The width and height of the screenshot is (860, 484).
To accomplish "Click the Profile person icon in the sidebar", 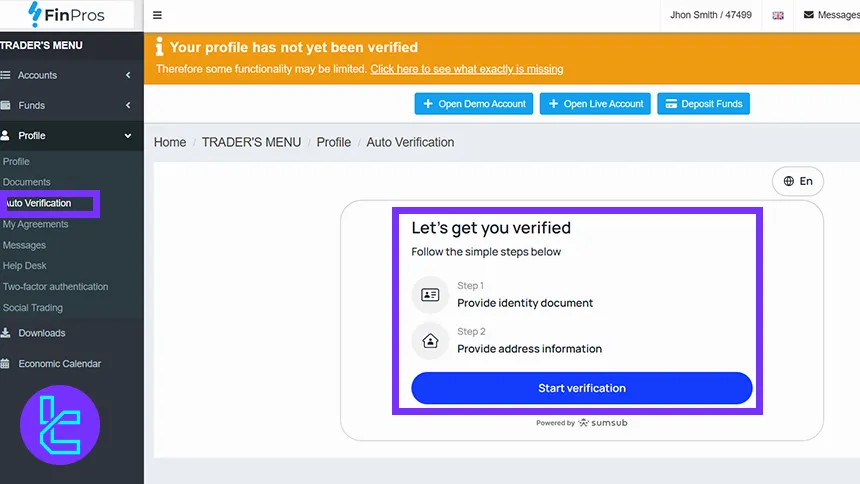I will (5, 135).
